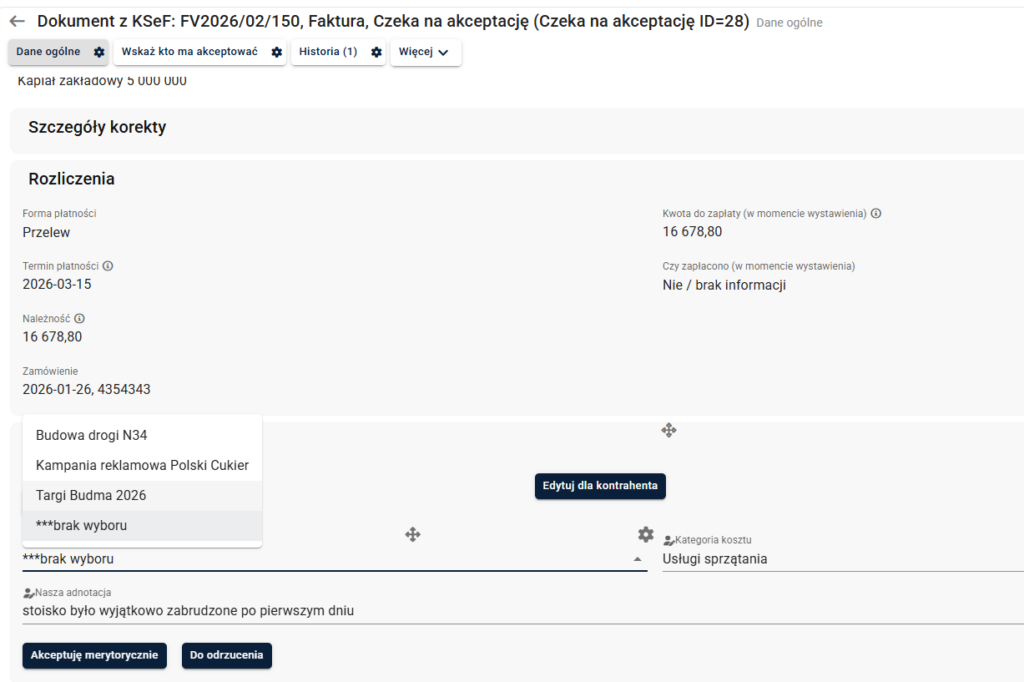Click the gear icon beside Wskaż kto ma akceptować
This screenshot has width=1024, height=682.
[277, 52]
